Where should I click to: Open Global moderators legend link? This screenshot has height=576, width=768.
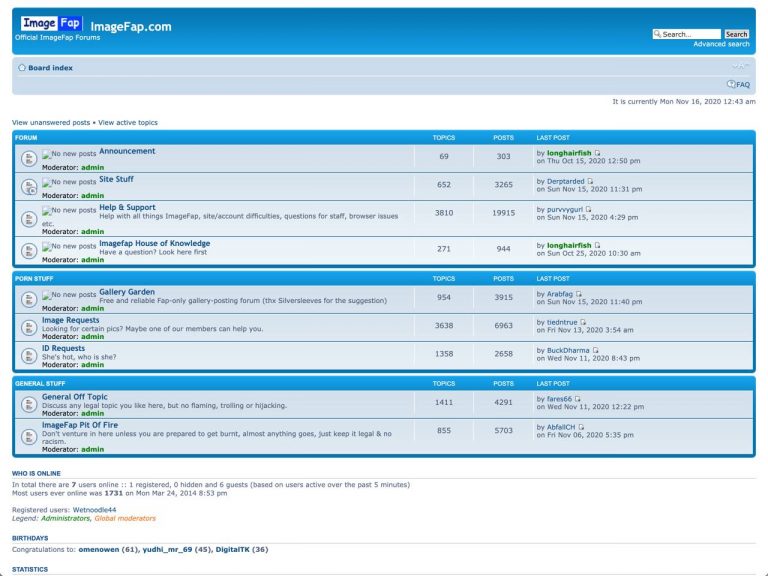(x=125, y=518)
